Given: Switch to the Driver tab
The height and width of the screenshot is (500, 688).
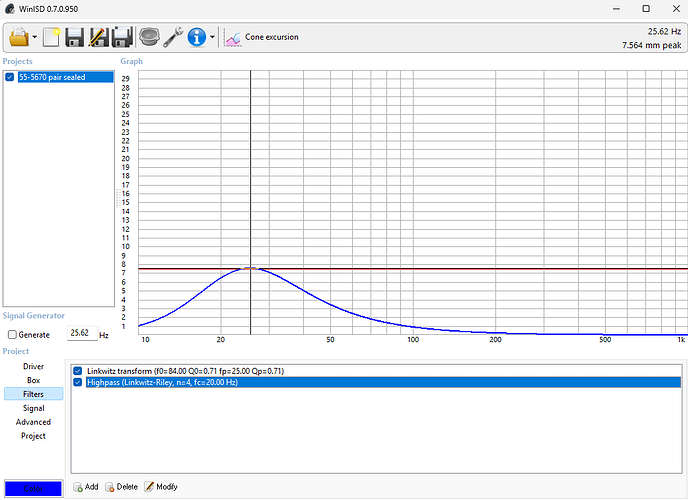Looking at the screenshot, I should [x=33, y=367].
